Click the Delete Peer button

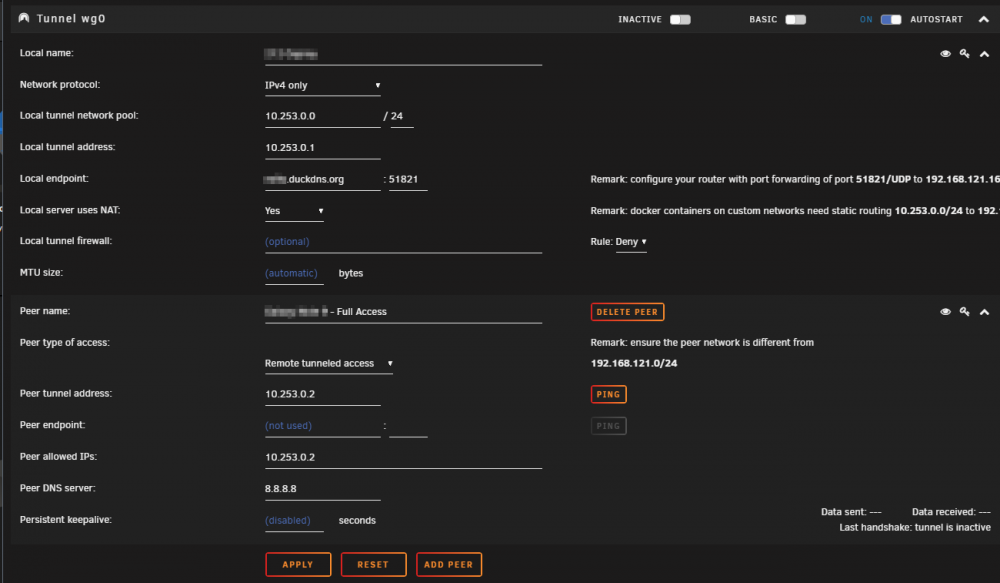628,312
